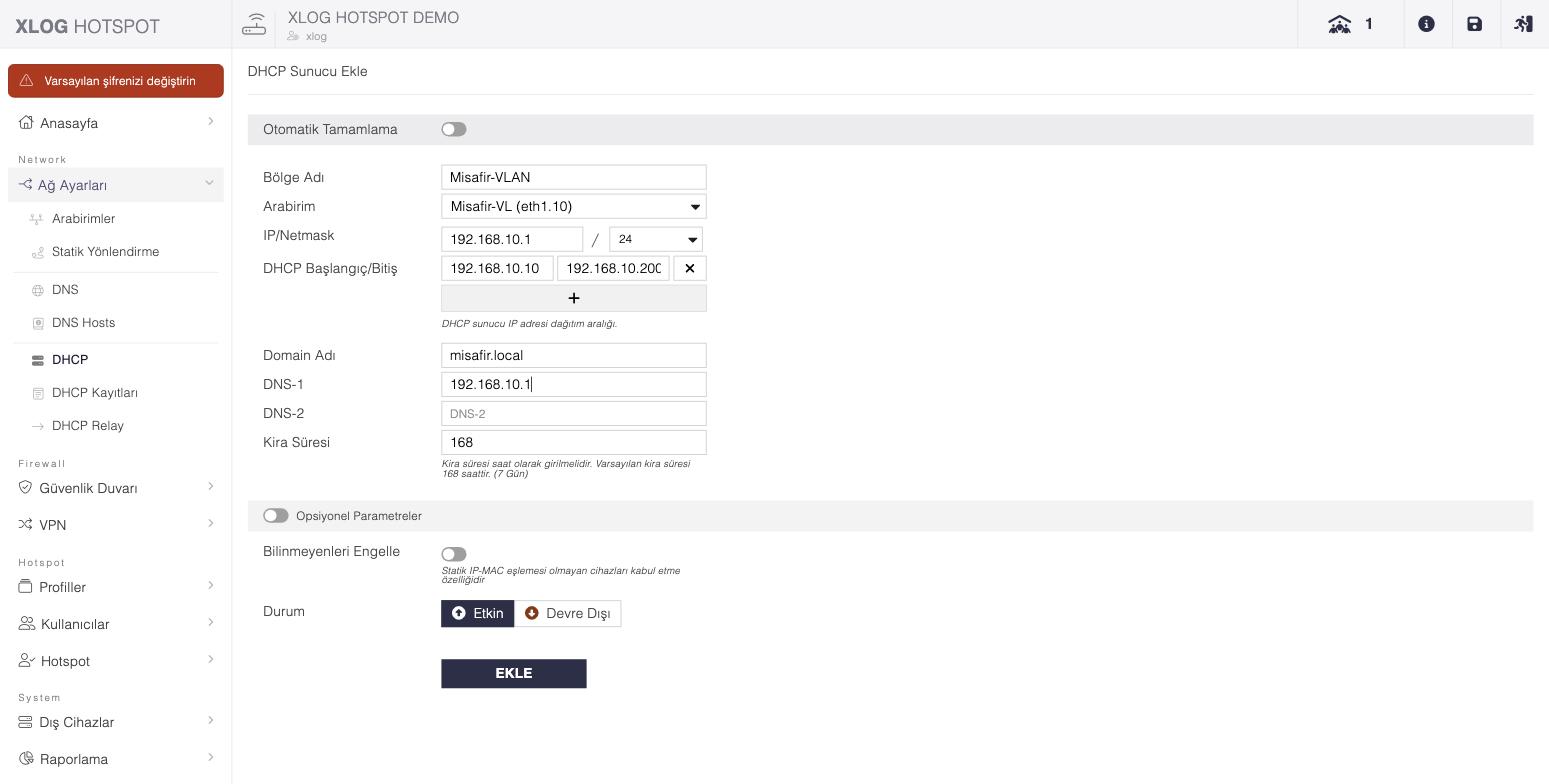Click the info icon in top bar
The image size is (1549, 784).
coord(1426,24)
